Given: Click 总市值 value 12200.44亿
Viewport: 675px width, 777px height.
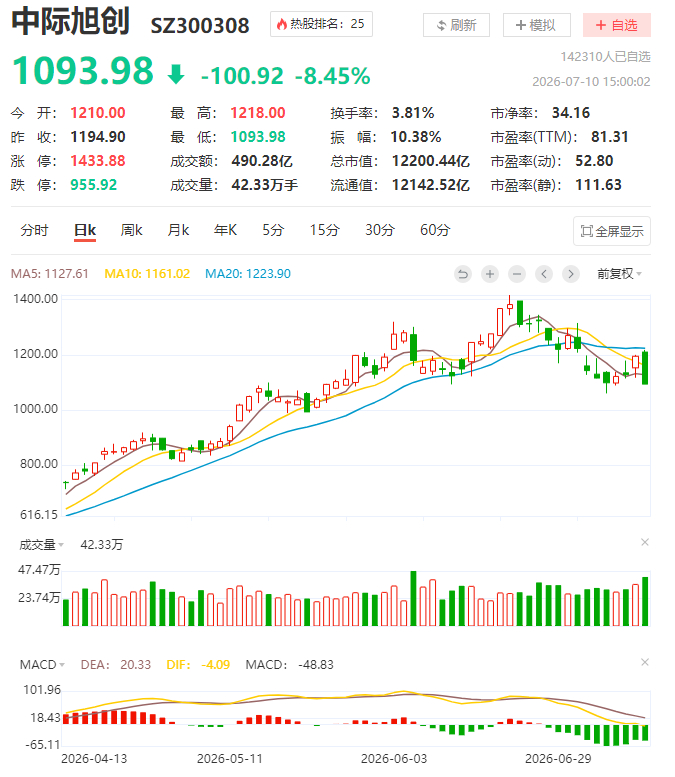Looking at the screenshot, I should (x=431, y=161).
